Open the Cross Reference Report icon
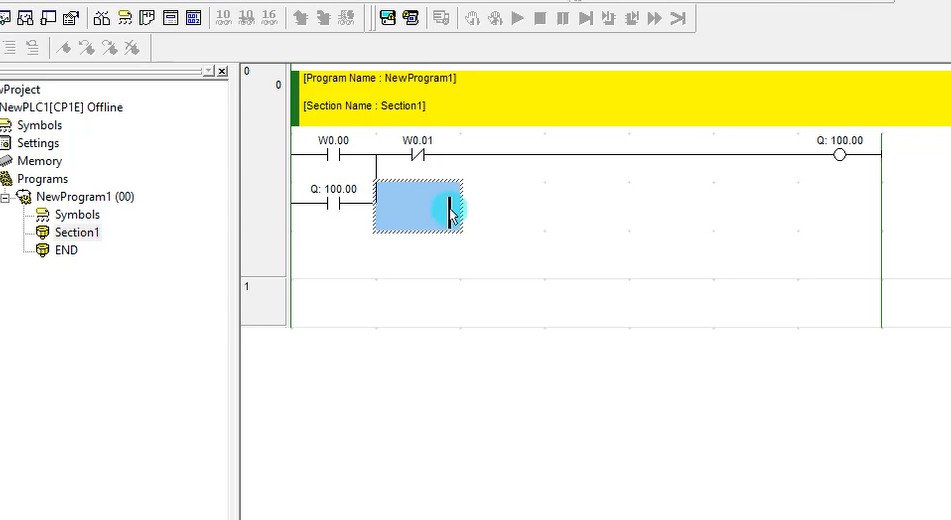This screenshot has height=520, width=951. point(102,18)
